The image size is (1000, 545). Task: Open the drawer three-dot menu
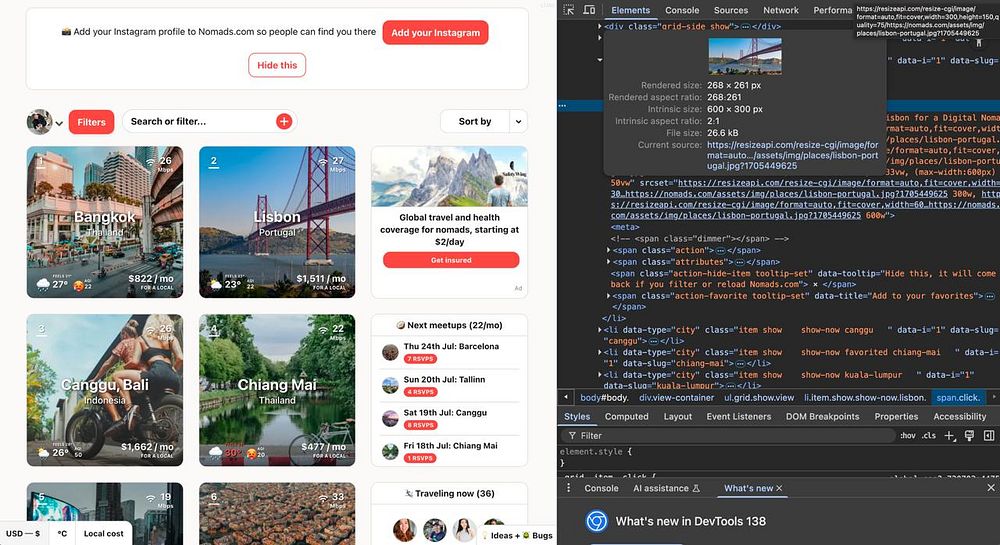[x=568, y=488]
